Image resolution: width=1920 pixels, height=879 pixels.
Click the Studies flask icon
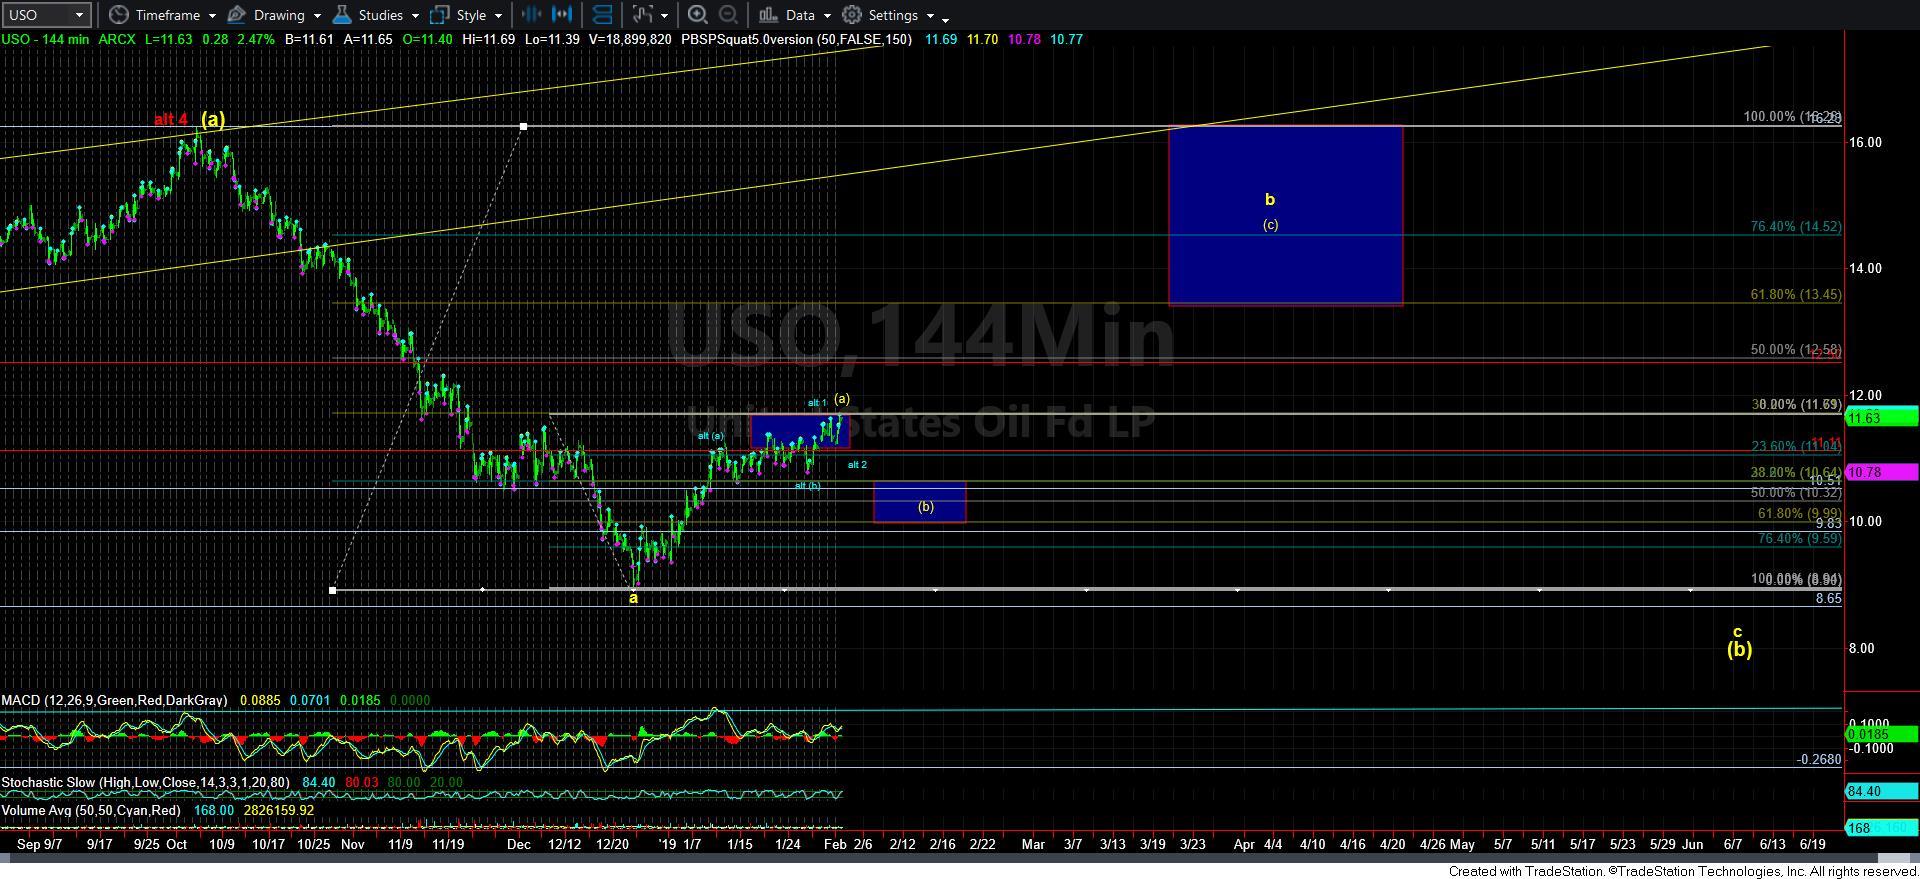point(342,15)
